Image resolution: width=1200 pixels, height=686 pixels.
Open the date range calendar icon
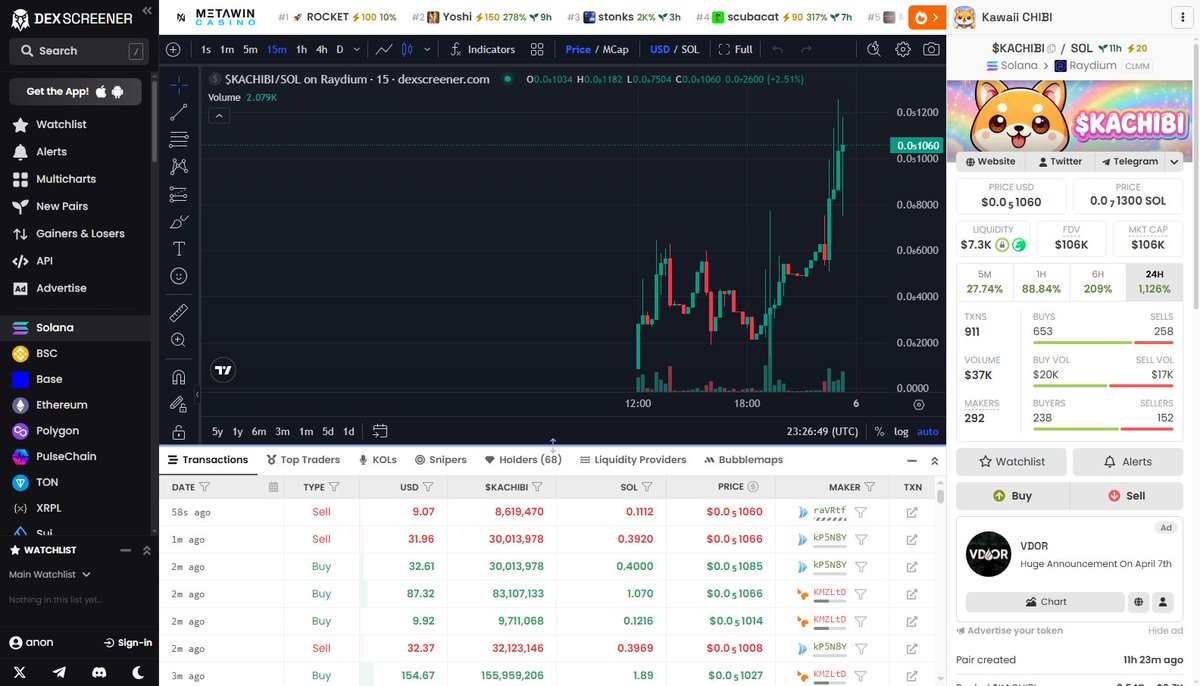[380, 431]
